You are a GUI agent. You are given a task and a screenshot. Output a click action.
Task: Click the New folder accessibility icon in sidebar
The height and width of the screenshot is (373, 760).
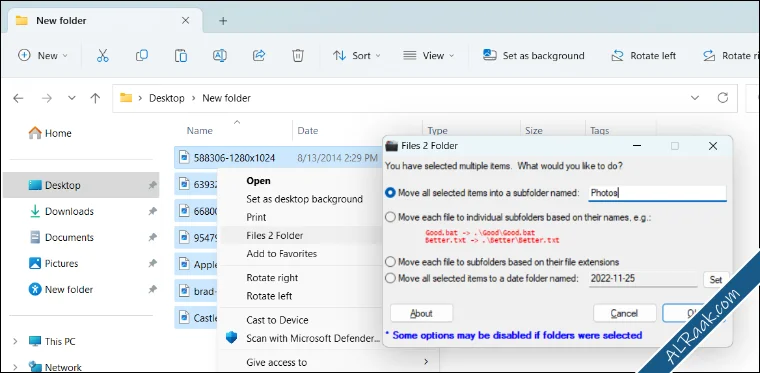(x=35, y=290)
